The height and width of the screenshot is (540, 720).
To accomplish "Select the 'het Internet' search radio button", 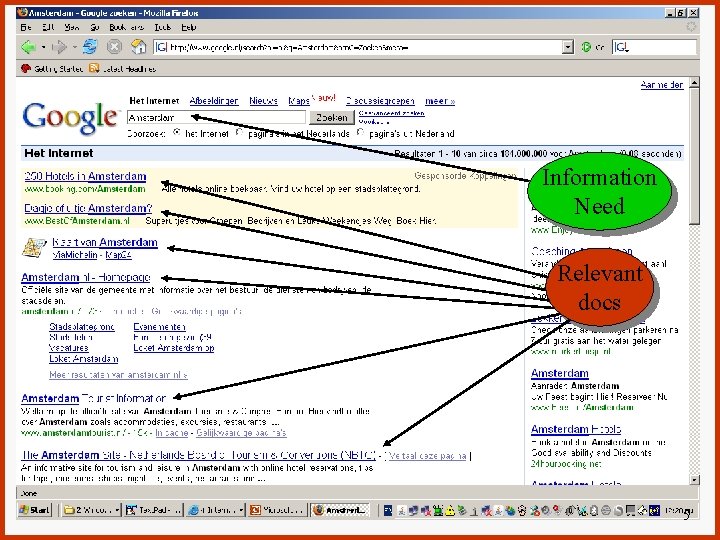I will pyautogui.click(x=177, y=132).
